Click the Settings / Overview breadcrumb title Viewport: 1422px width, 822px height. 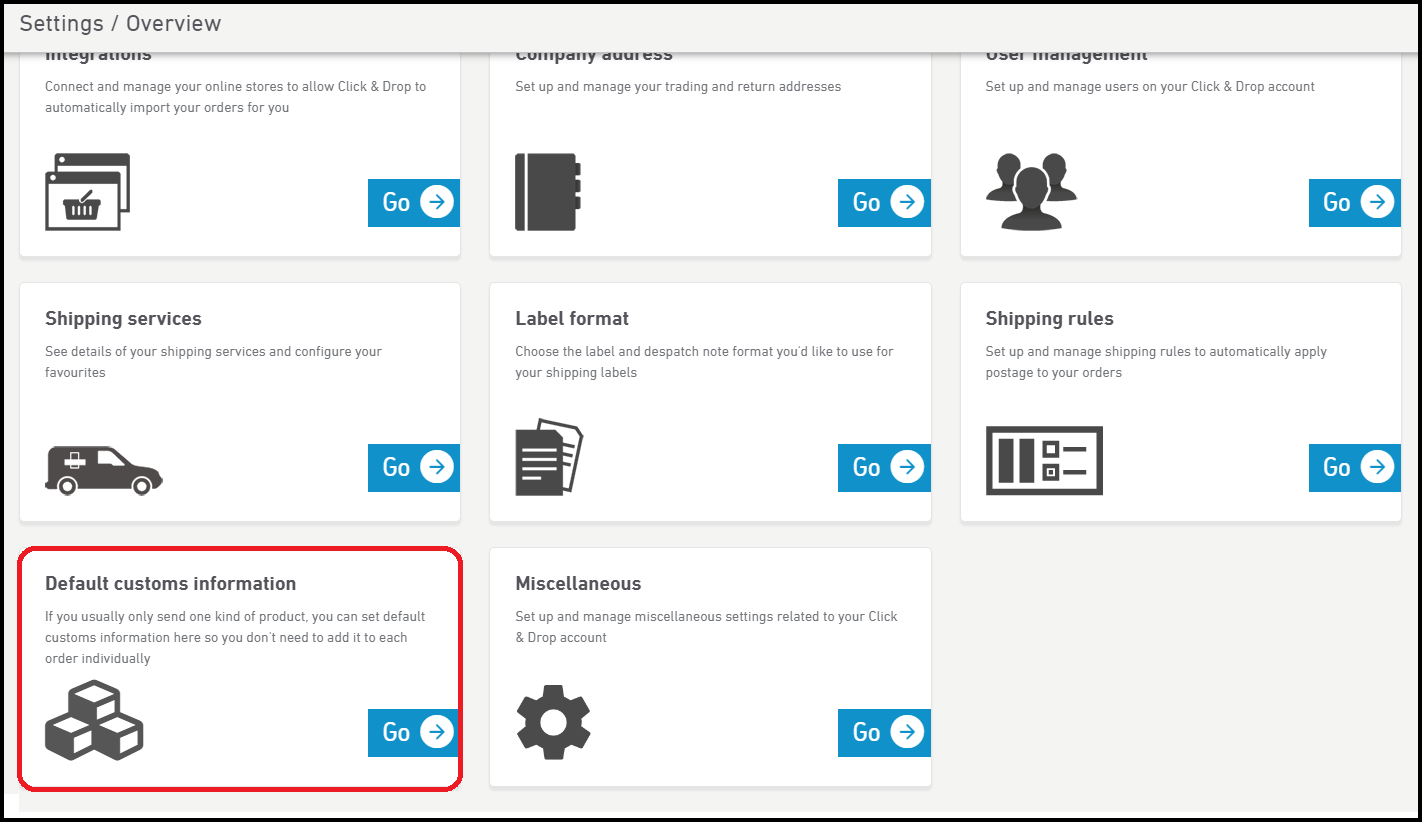pos(120,24)
